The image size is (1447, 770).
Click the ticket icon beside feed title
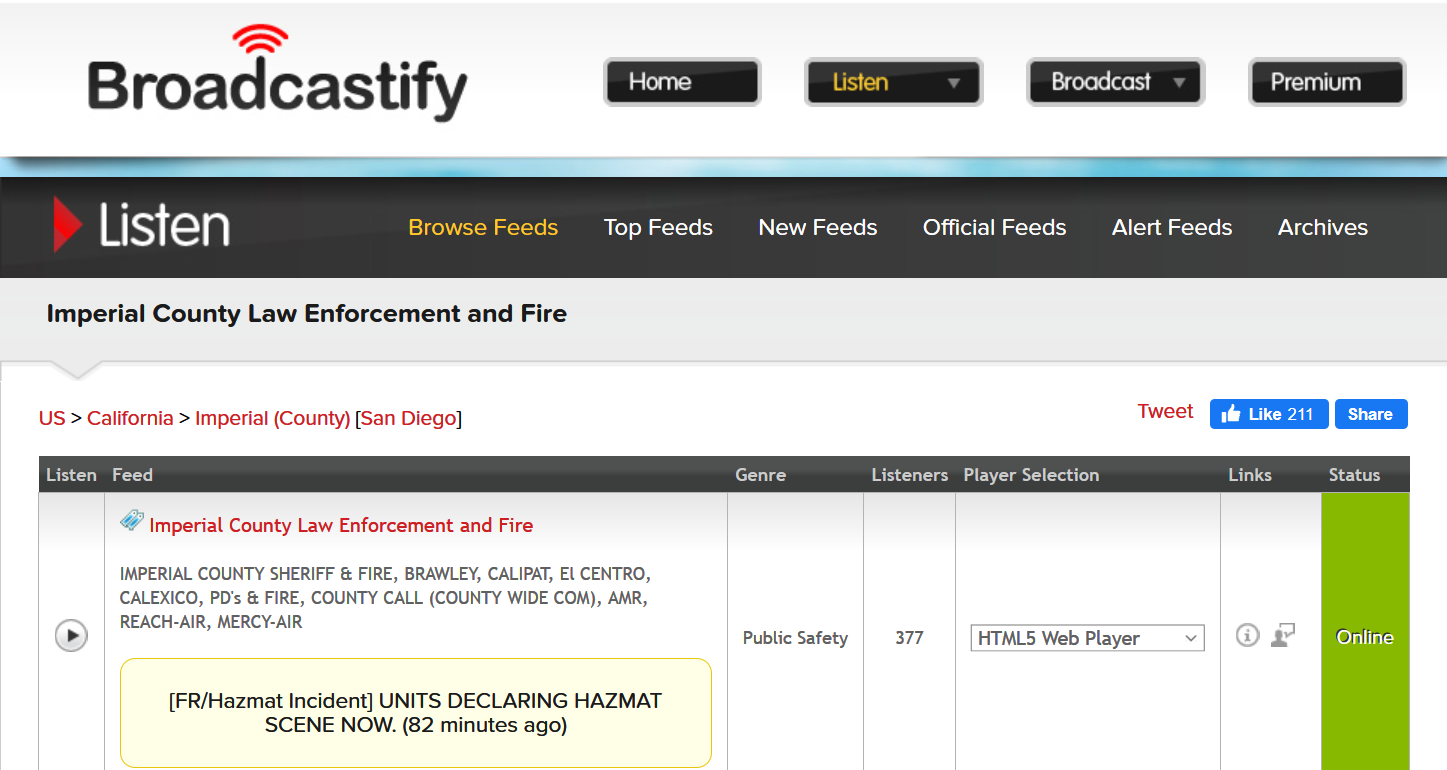[131, 521]
